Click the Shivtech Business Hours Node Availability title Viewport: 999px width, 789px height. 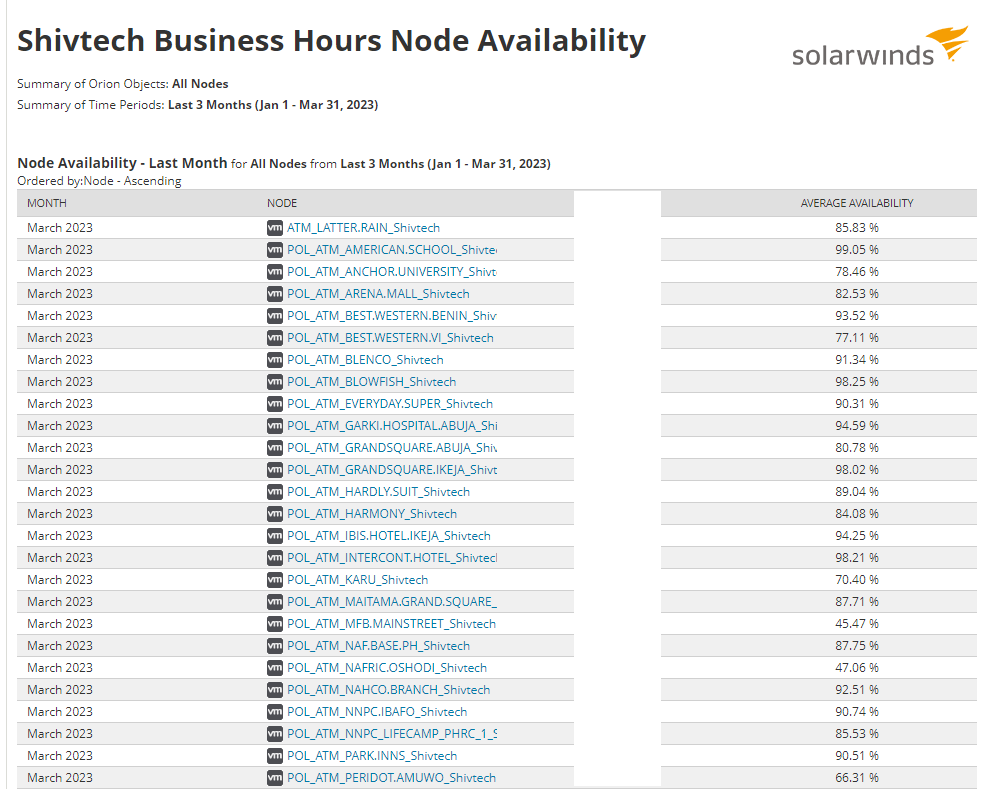click(x=331, y=41)
